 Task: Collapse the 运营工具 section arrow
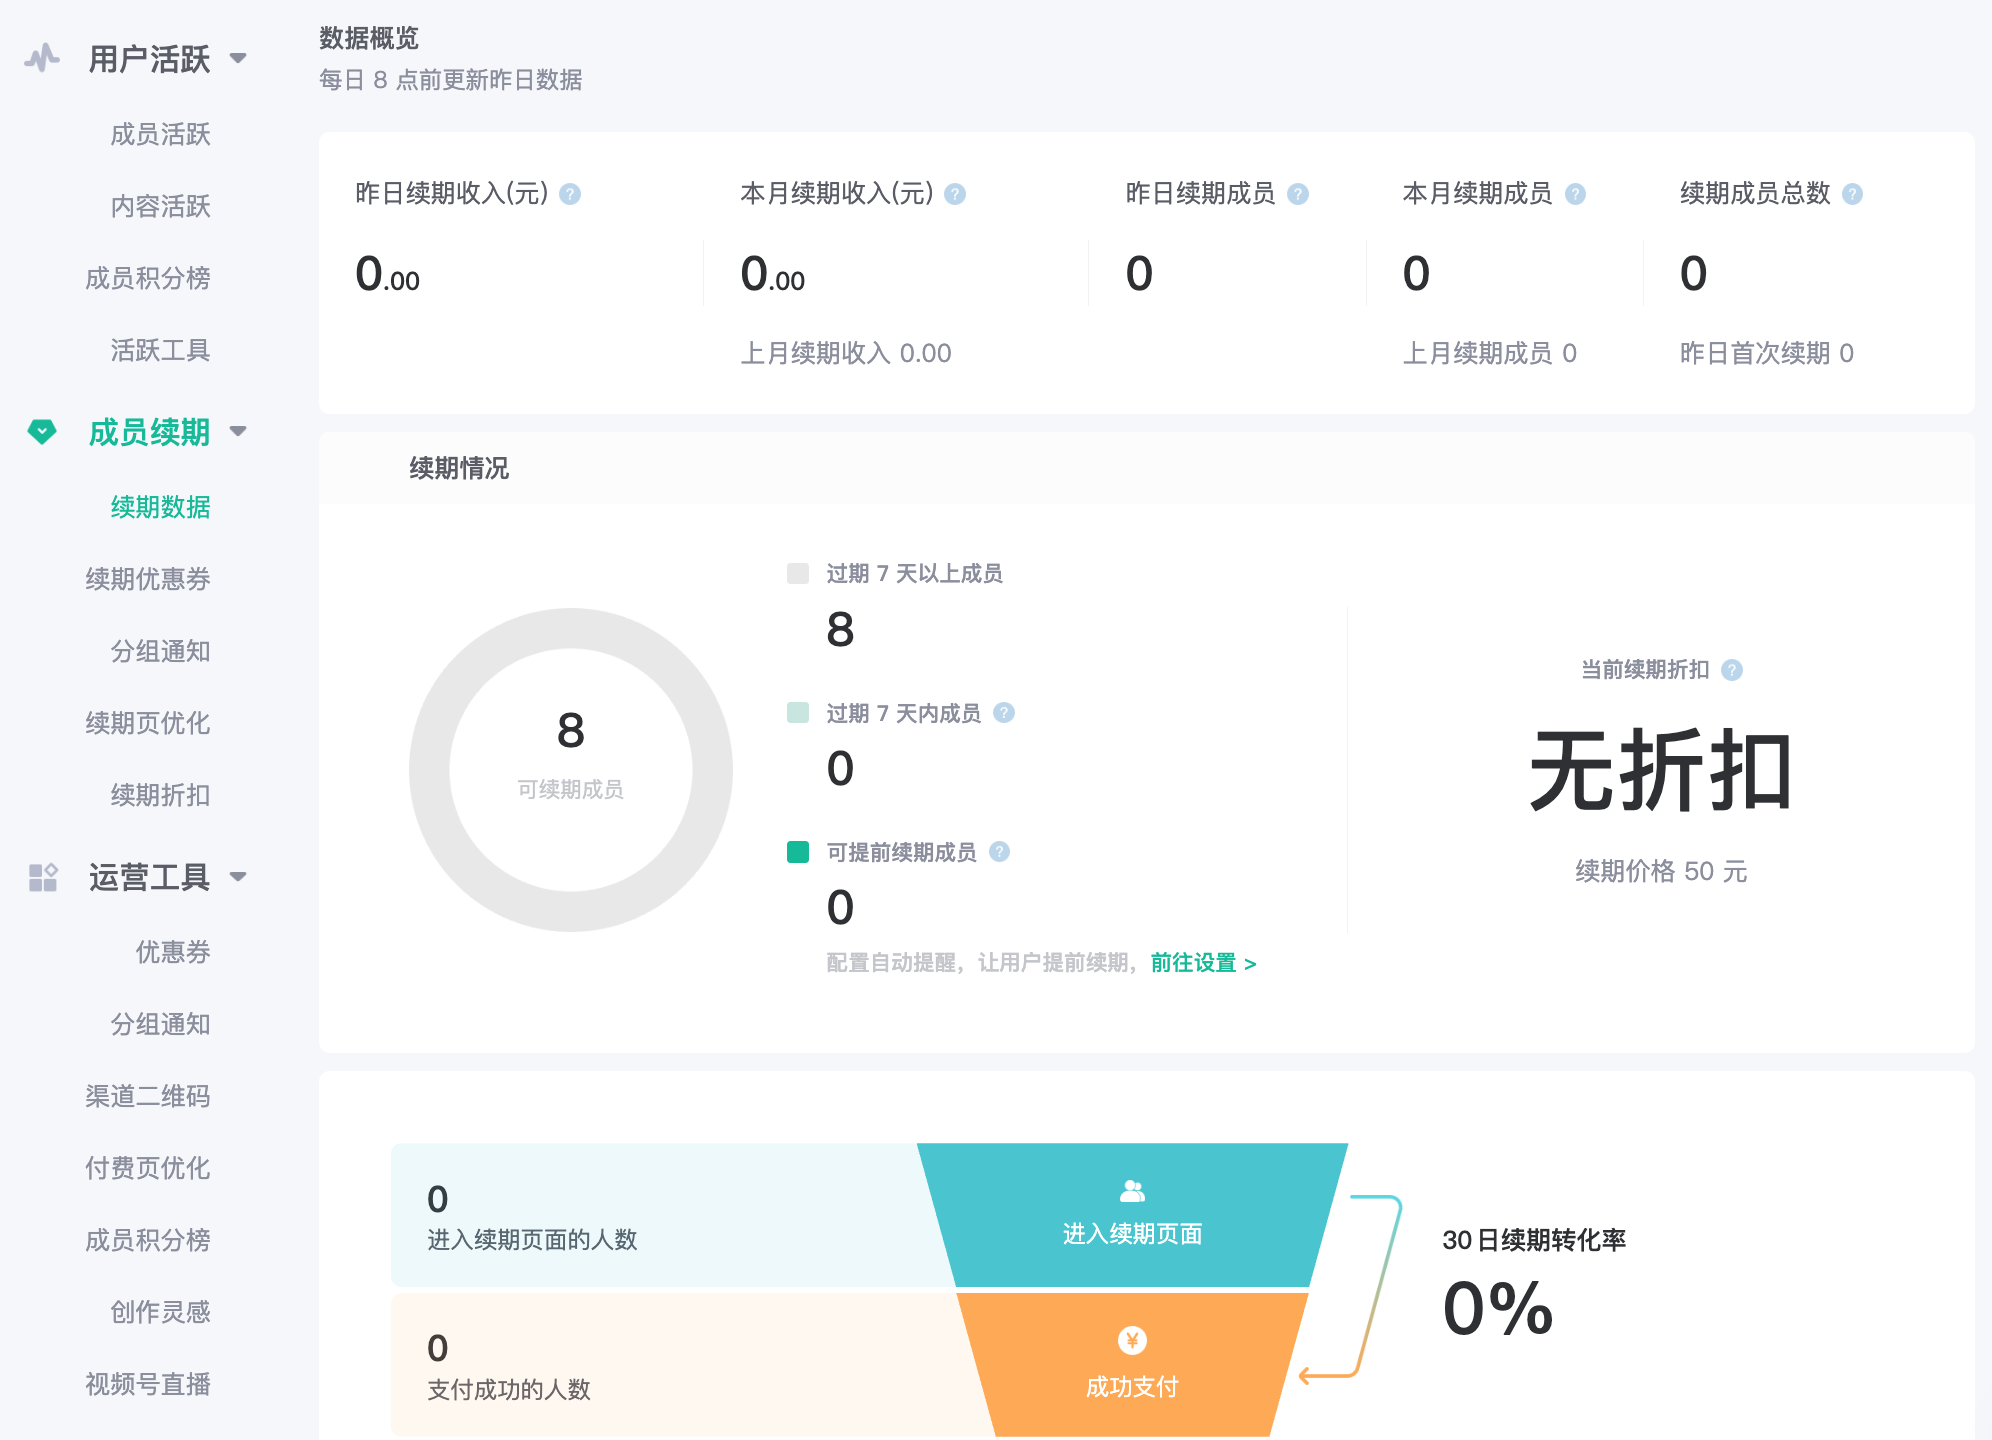(x=238, y=877)
